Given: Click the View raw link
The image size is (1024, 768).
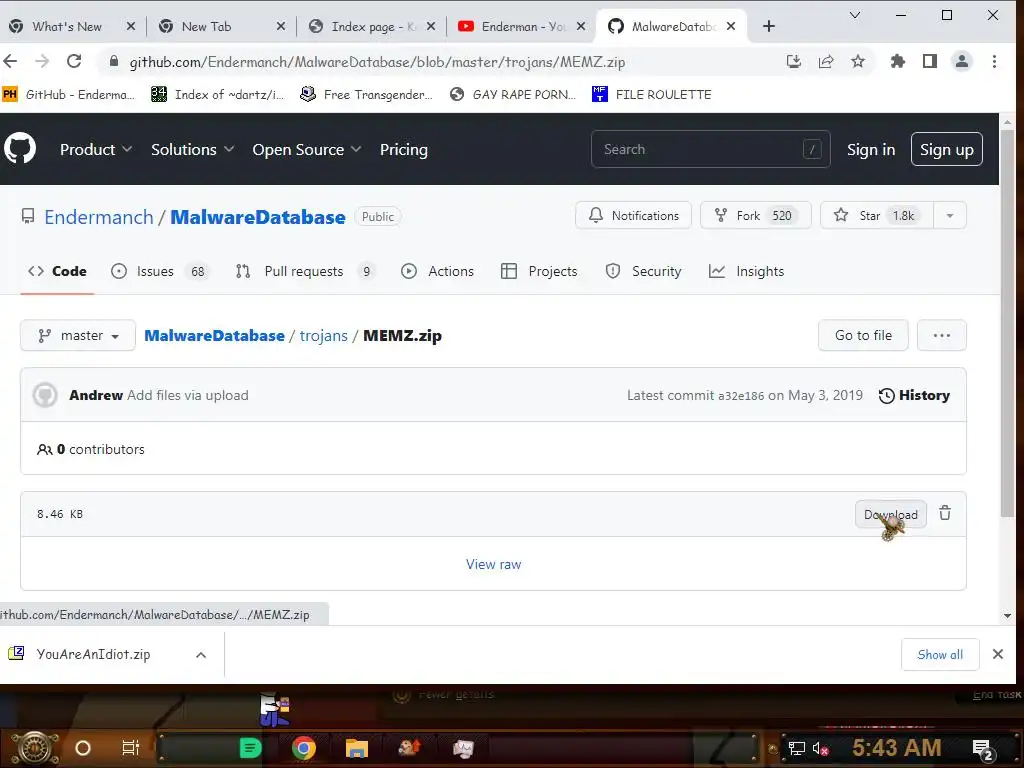Looking at the screenshot, I should [x=493, y=564].
